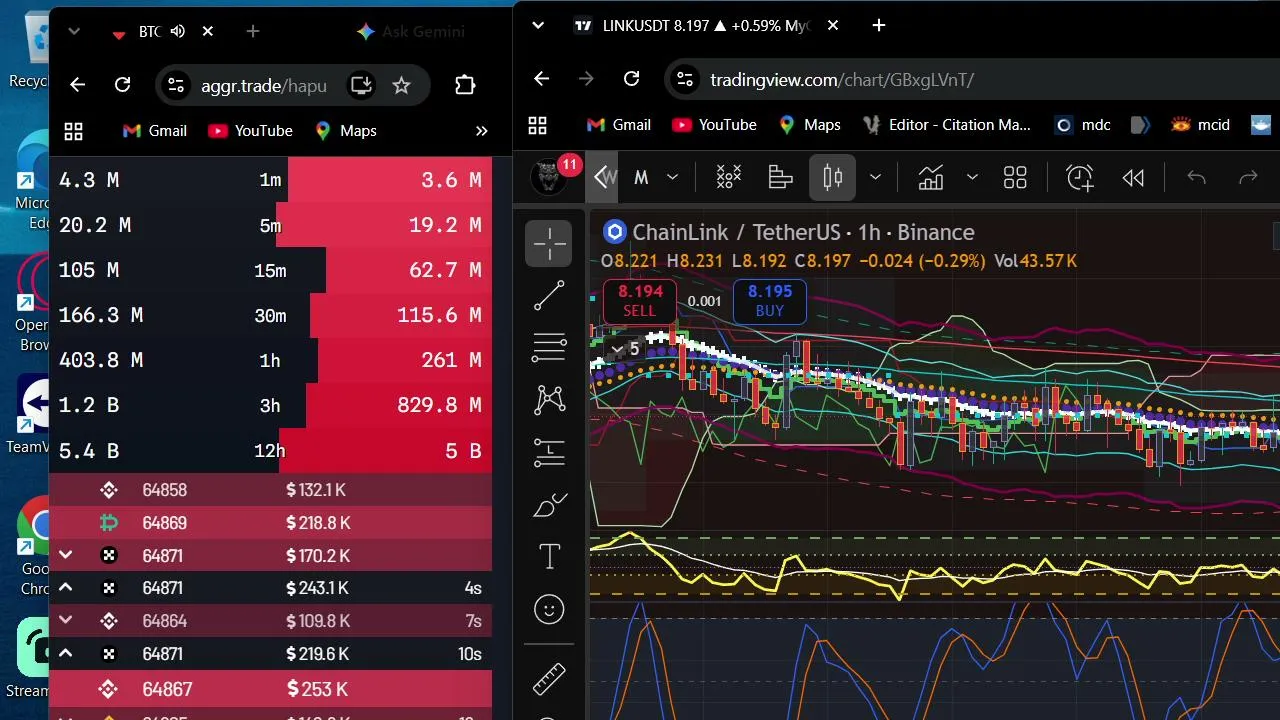
Task: Open indicator templates four-squares icon
Action: coord(1015,178)
